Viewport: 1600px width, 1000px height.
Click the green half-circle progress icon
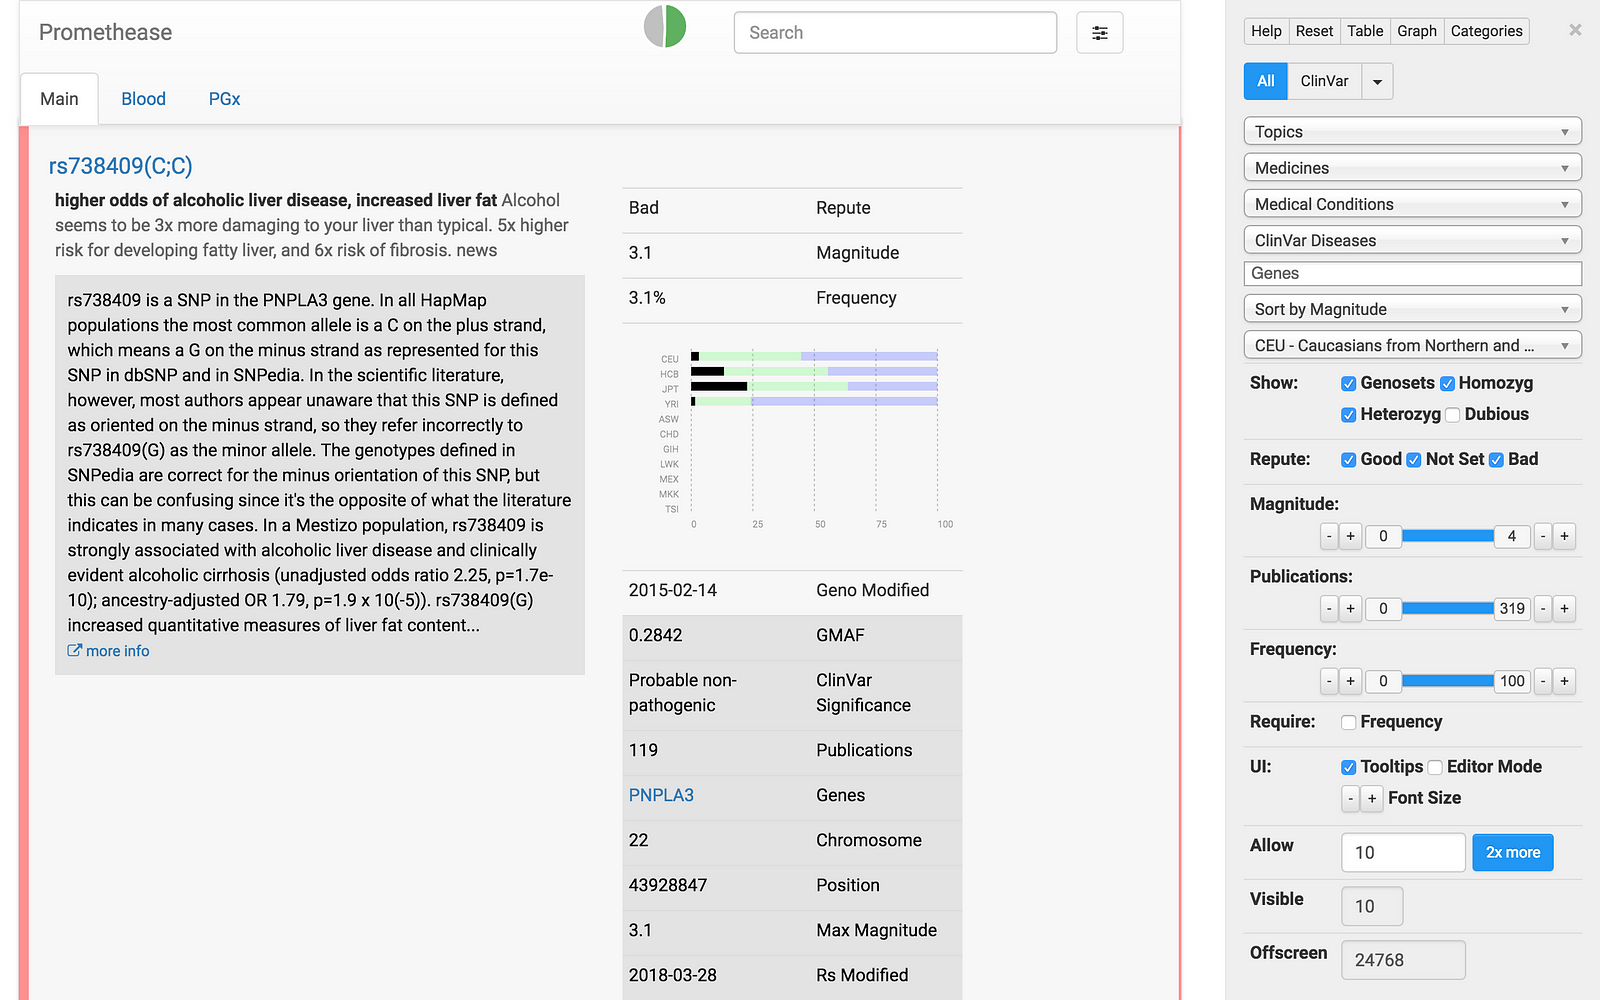coord(665,27)
